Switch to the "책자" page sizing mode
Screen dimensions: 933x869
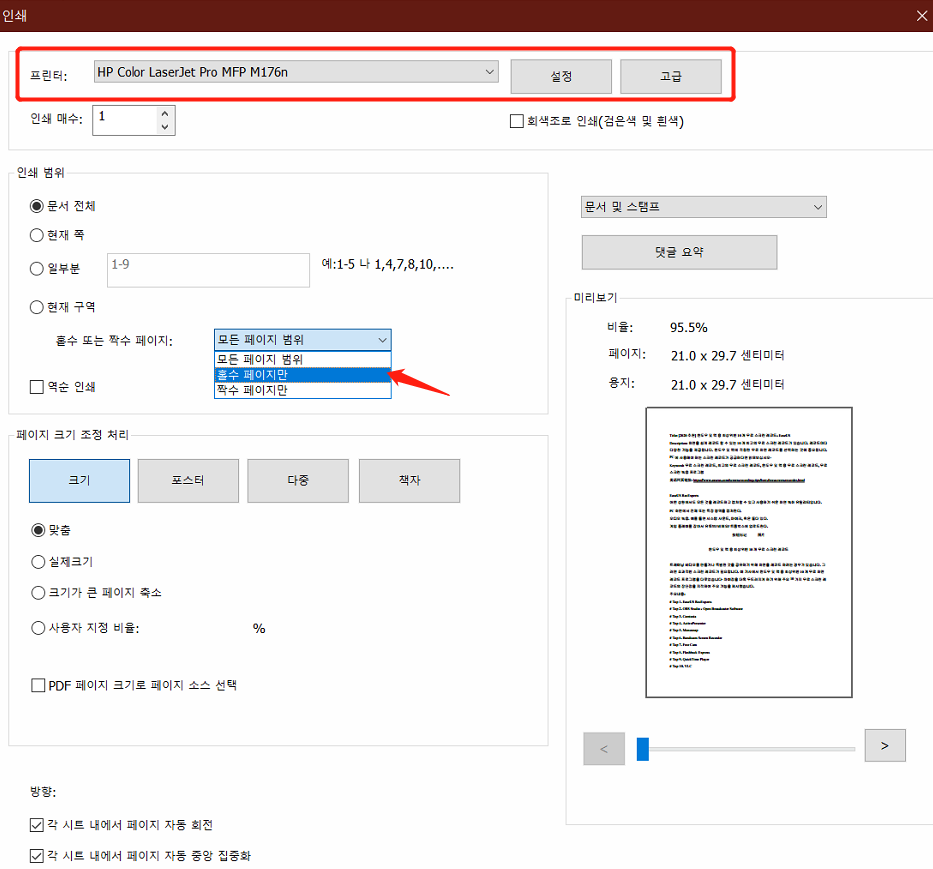[x=407, y=480]
